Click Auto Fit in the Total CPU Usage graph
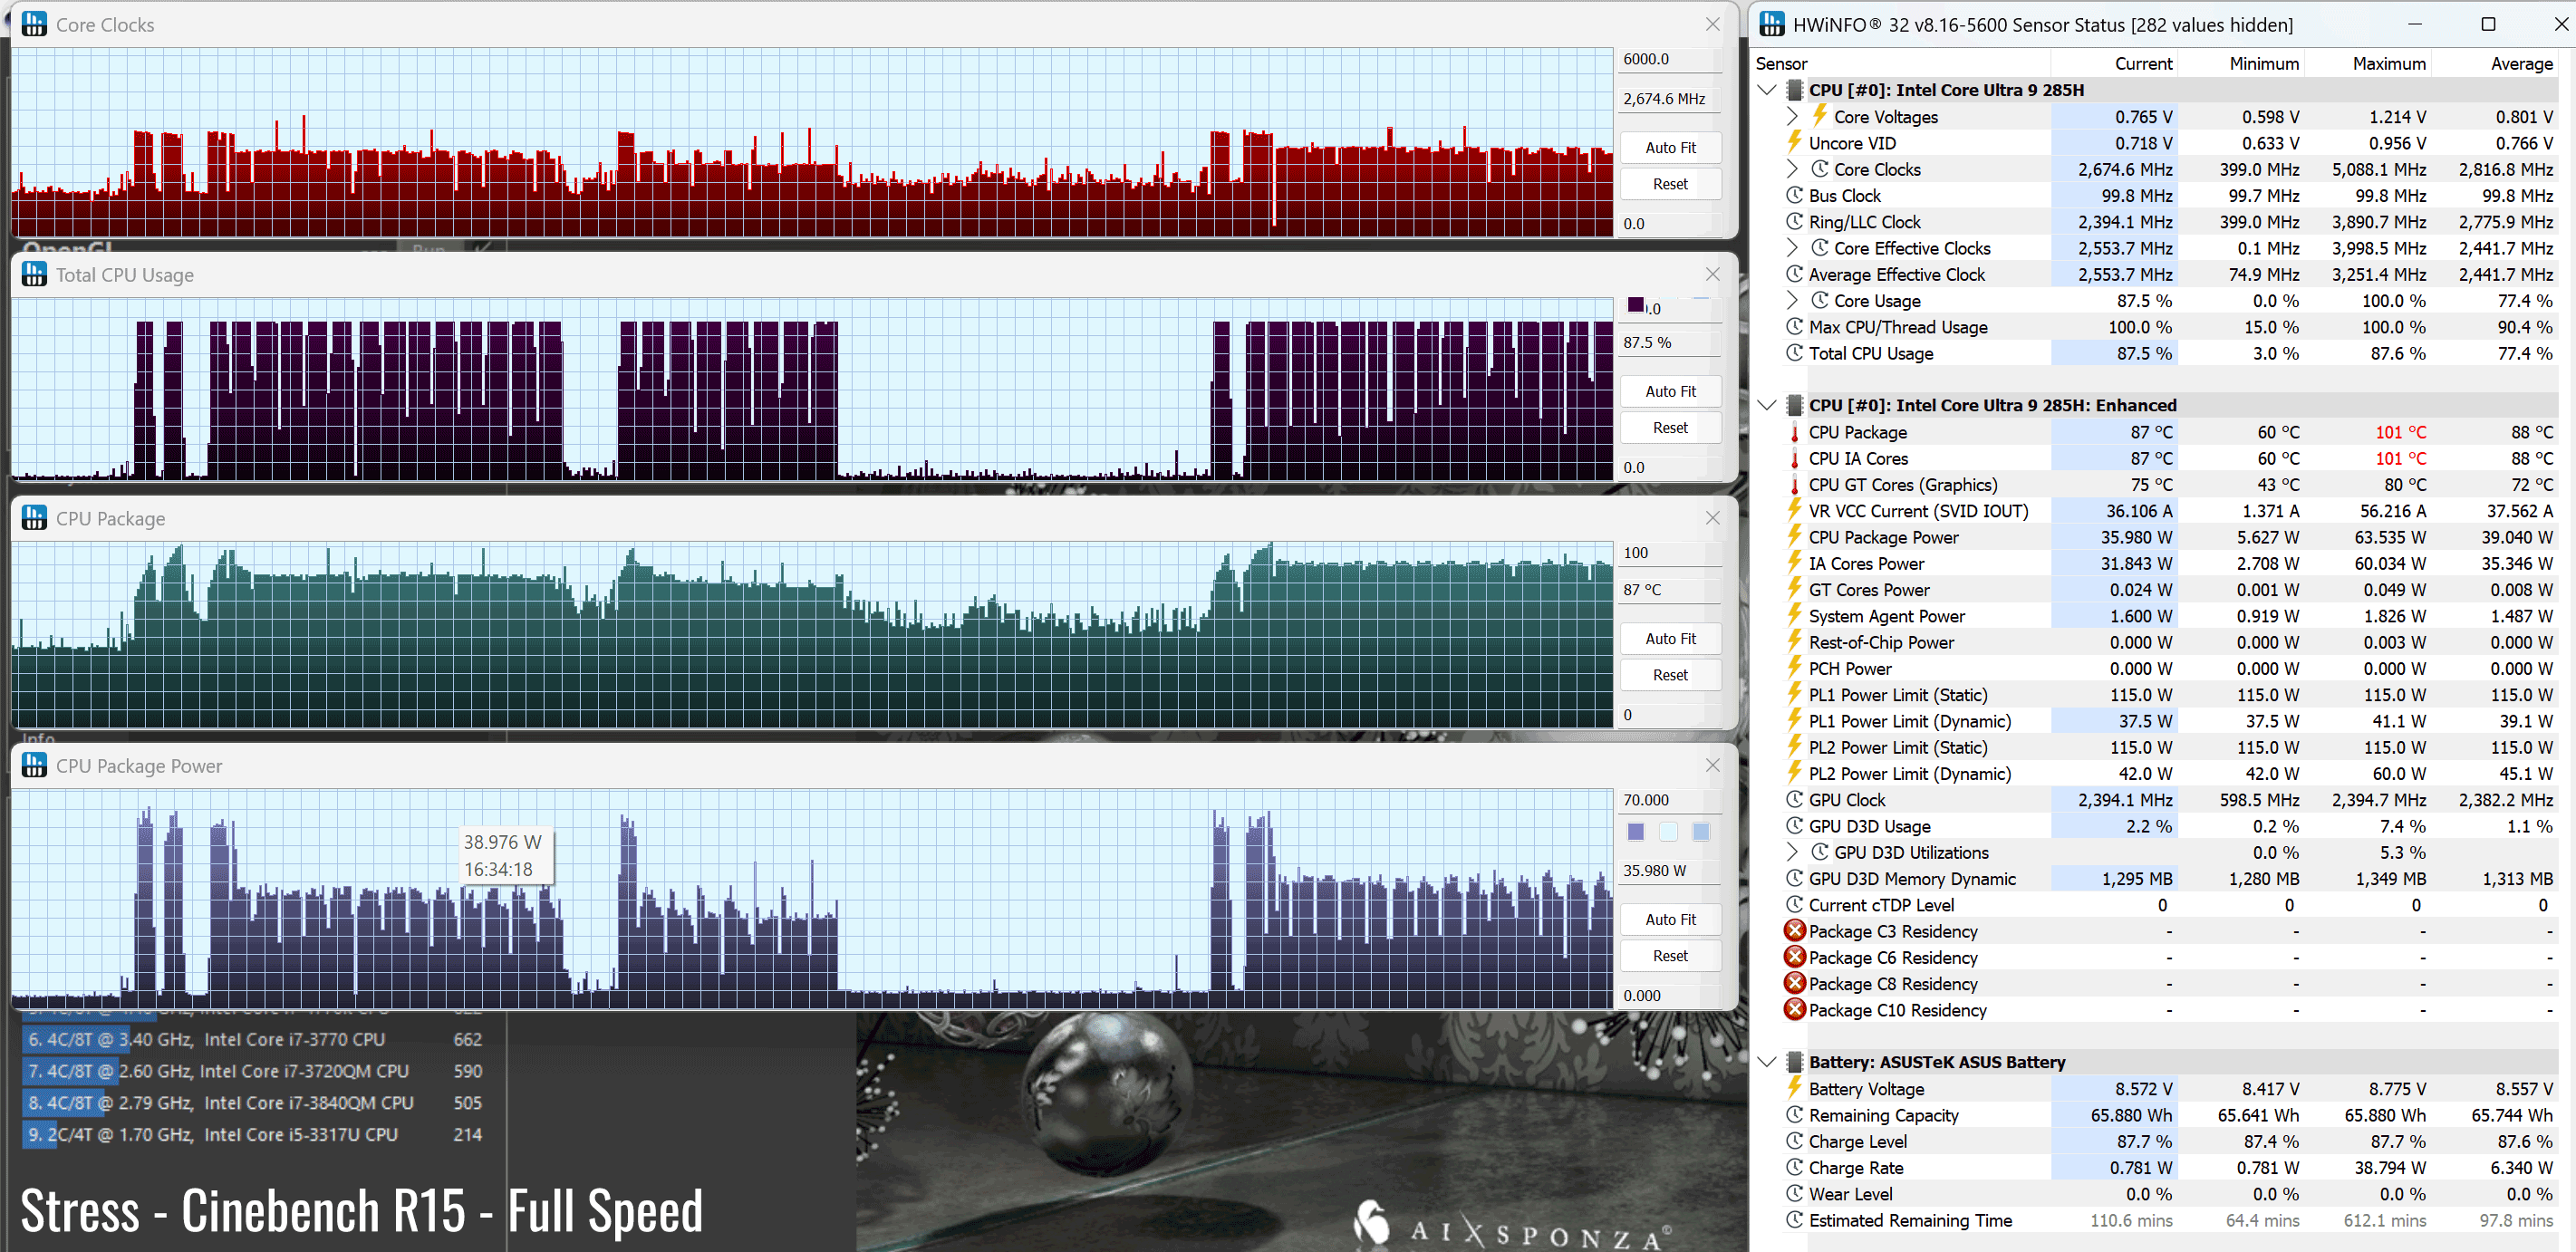Image resolution: width=2576 pixels, height=1252 pixels. click(1670, 391)
